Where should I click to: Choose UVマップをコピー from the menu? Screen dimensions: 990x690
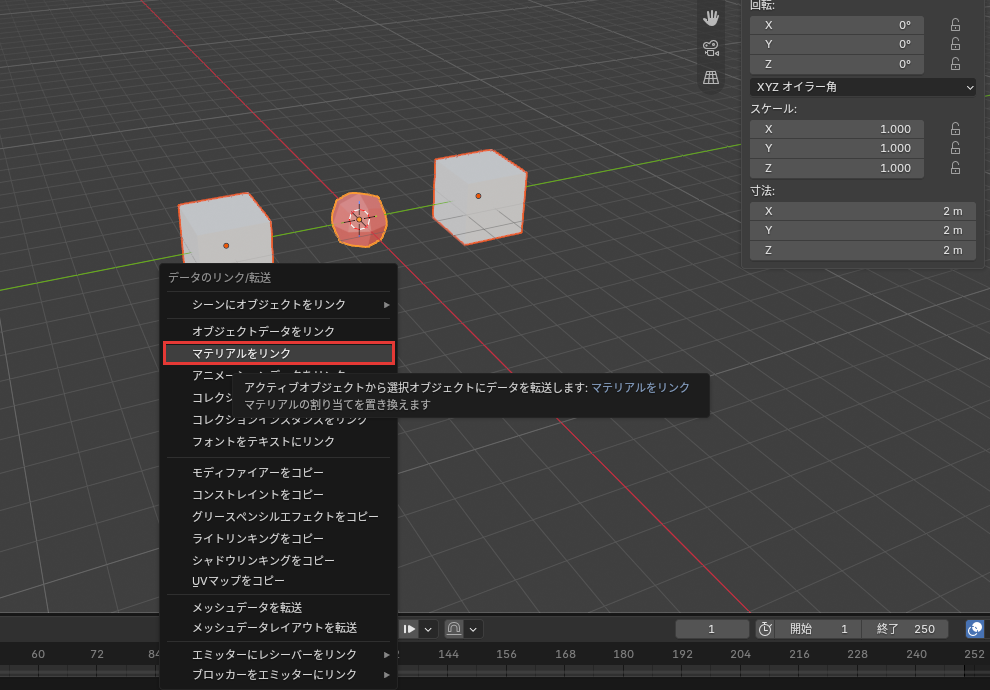(278, 581)
